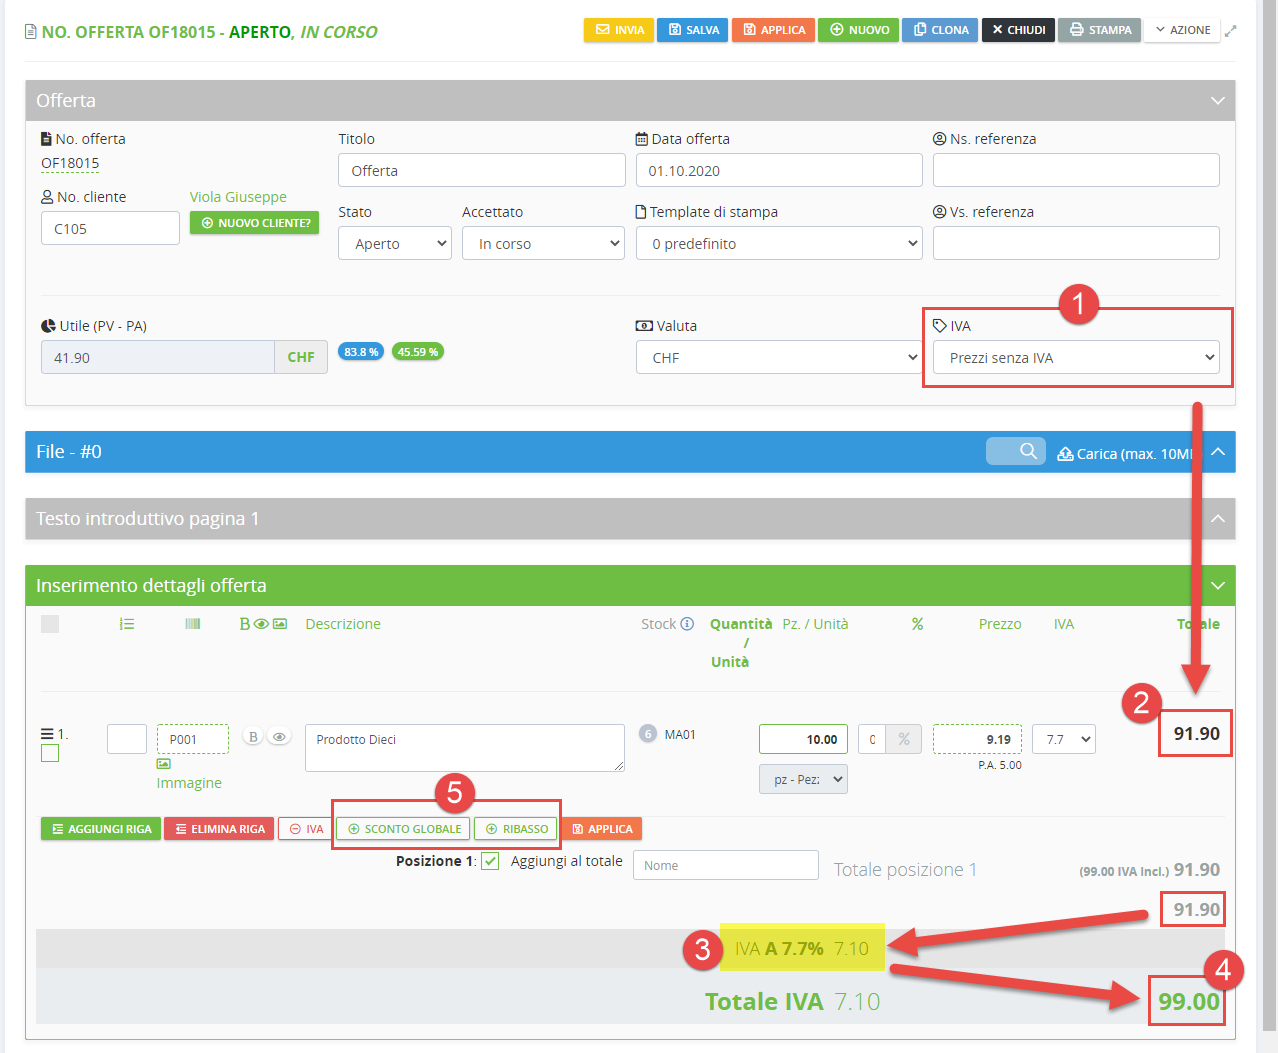
Task: Open the Template di stampa dropdown
Action: pos(779,244)
